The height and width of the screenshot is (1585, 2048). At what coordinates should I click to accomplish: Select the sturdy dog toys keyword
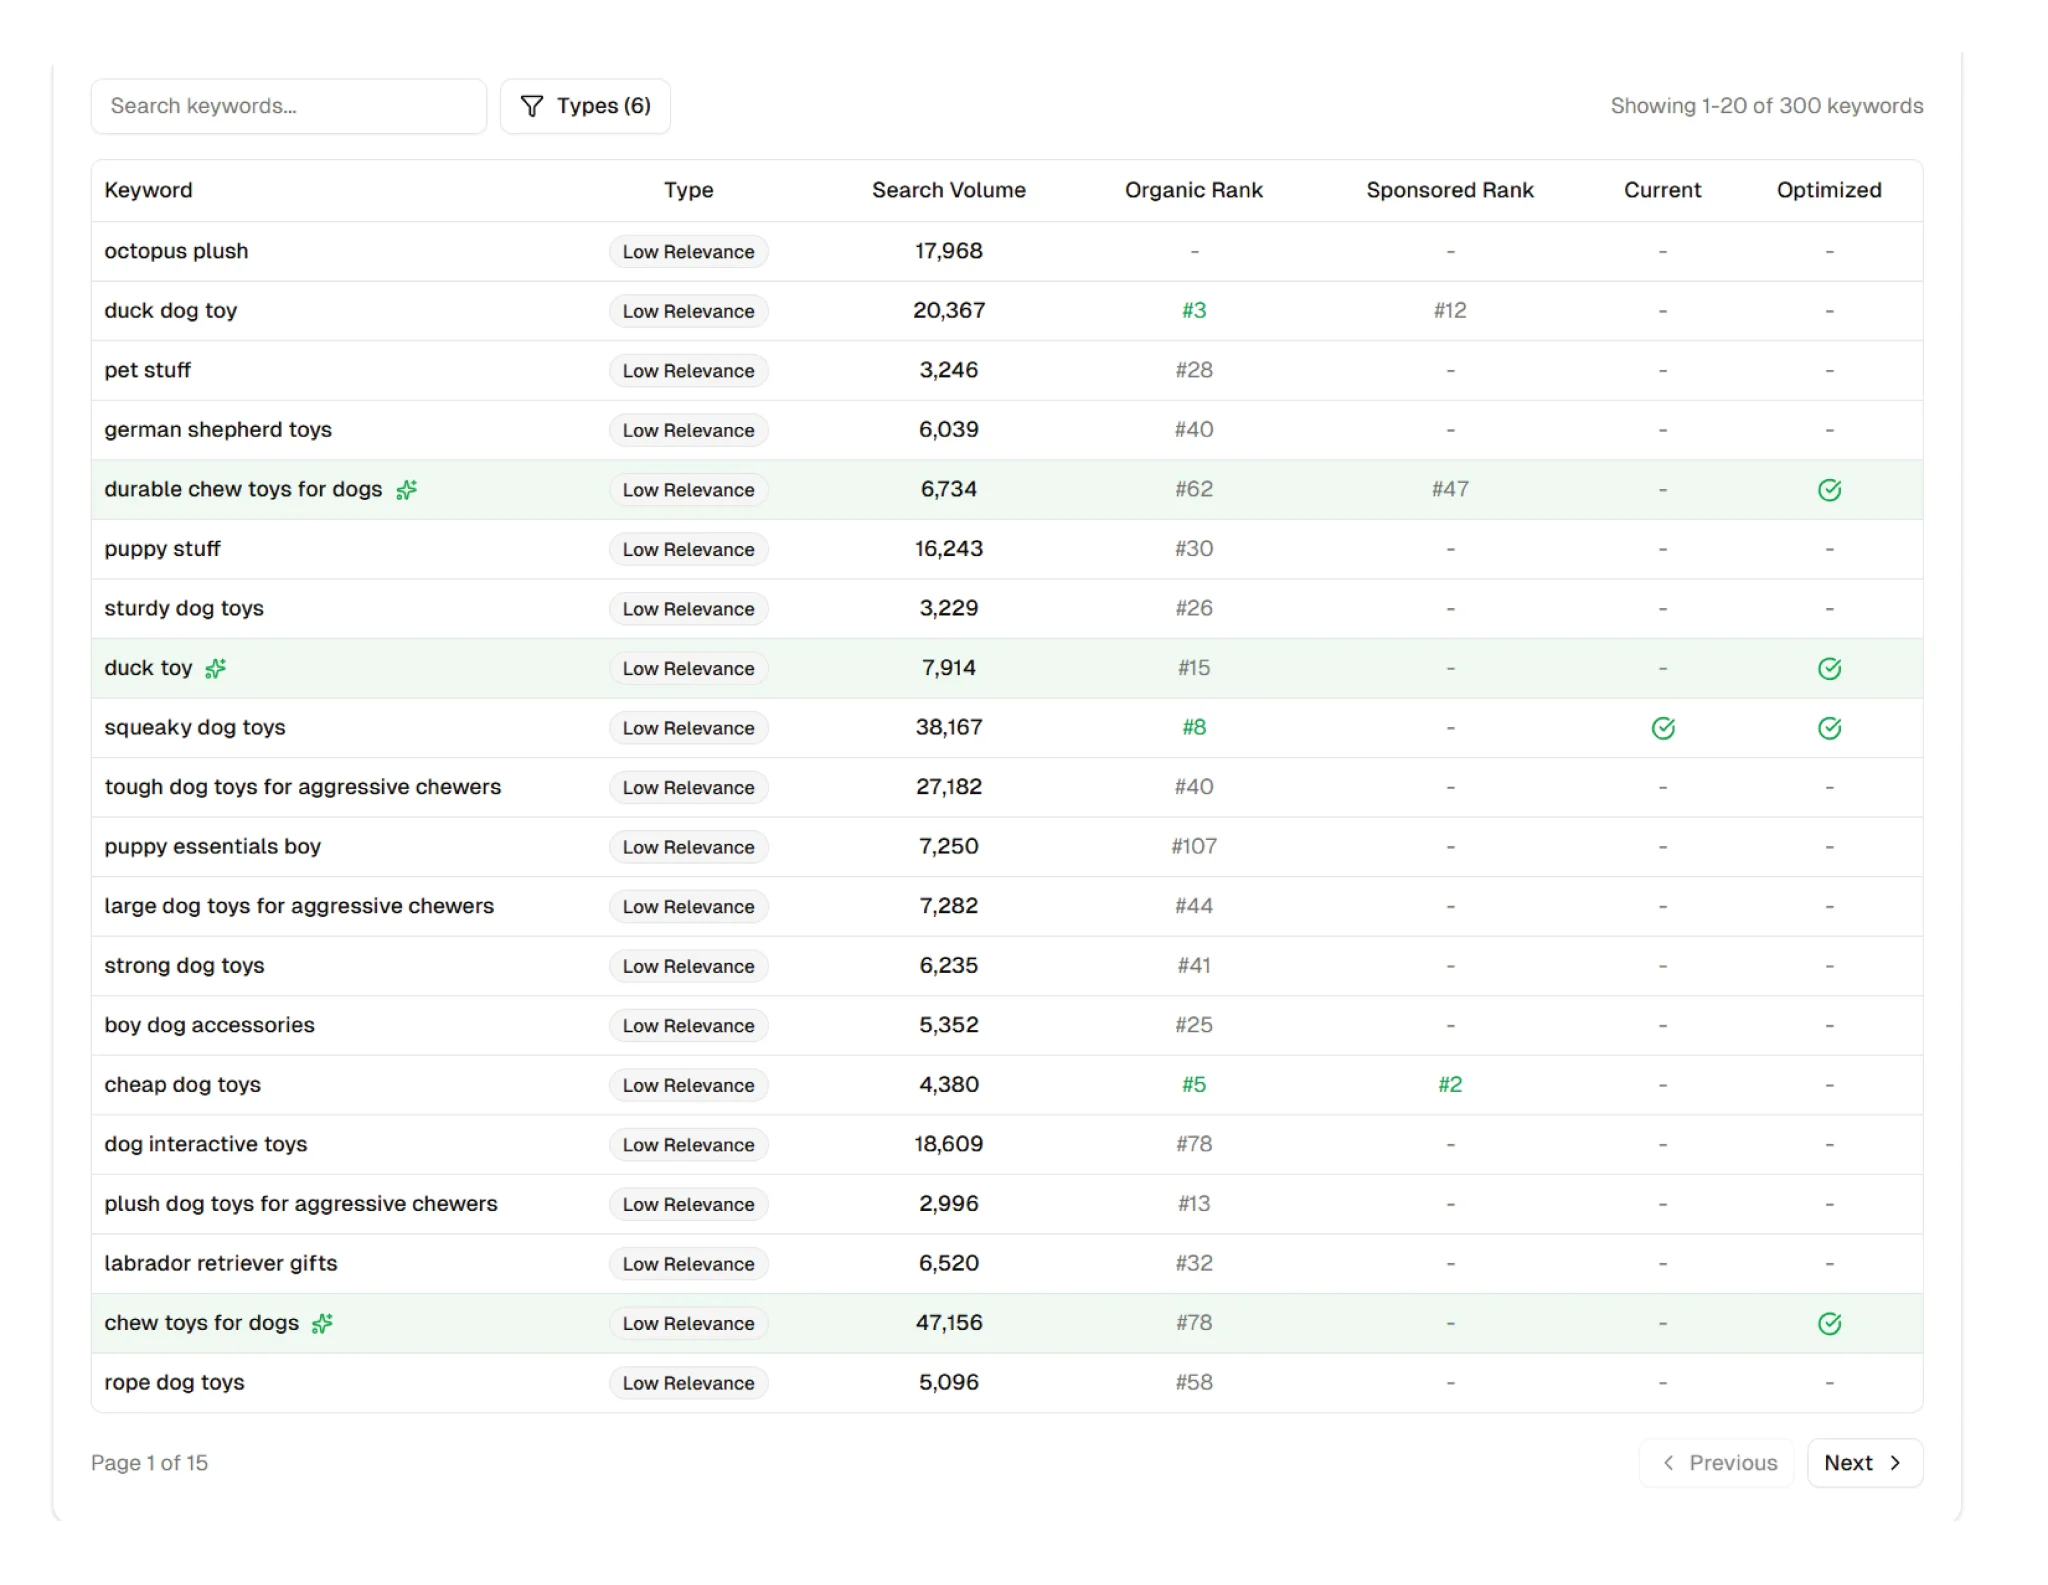pyautogui.click(x=184, y=608)
